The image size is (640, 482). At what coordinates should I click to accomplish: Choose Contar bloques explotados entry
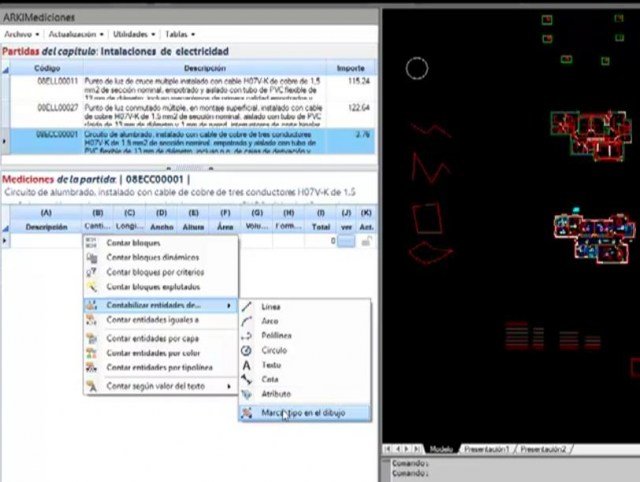coord(160,287)
